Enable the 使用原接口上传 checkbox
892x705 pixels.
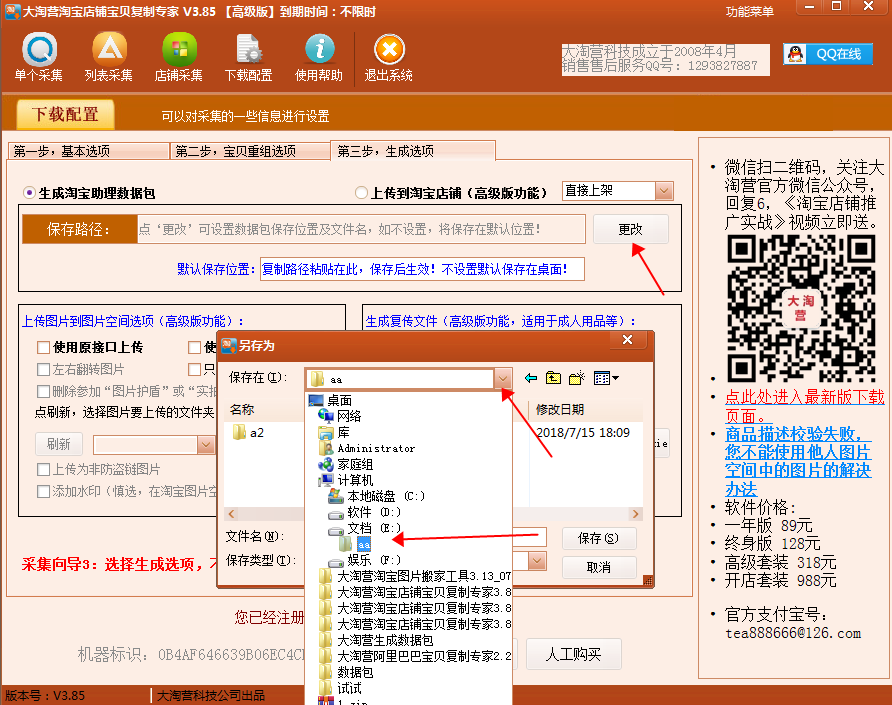click(x=43, y=347)
